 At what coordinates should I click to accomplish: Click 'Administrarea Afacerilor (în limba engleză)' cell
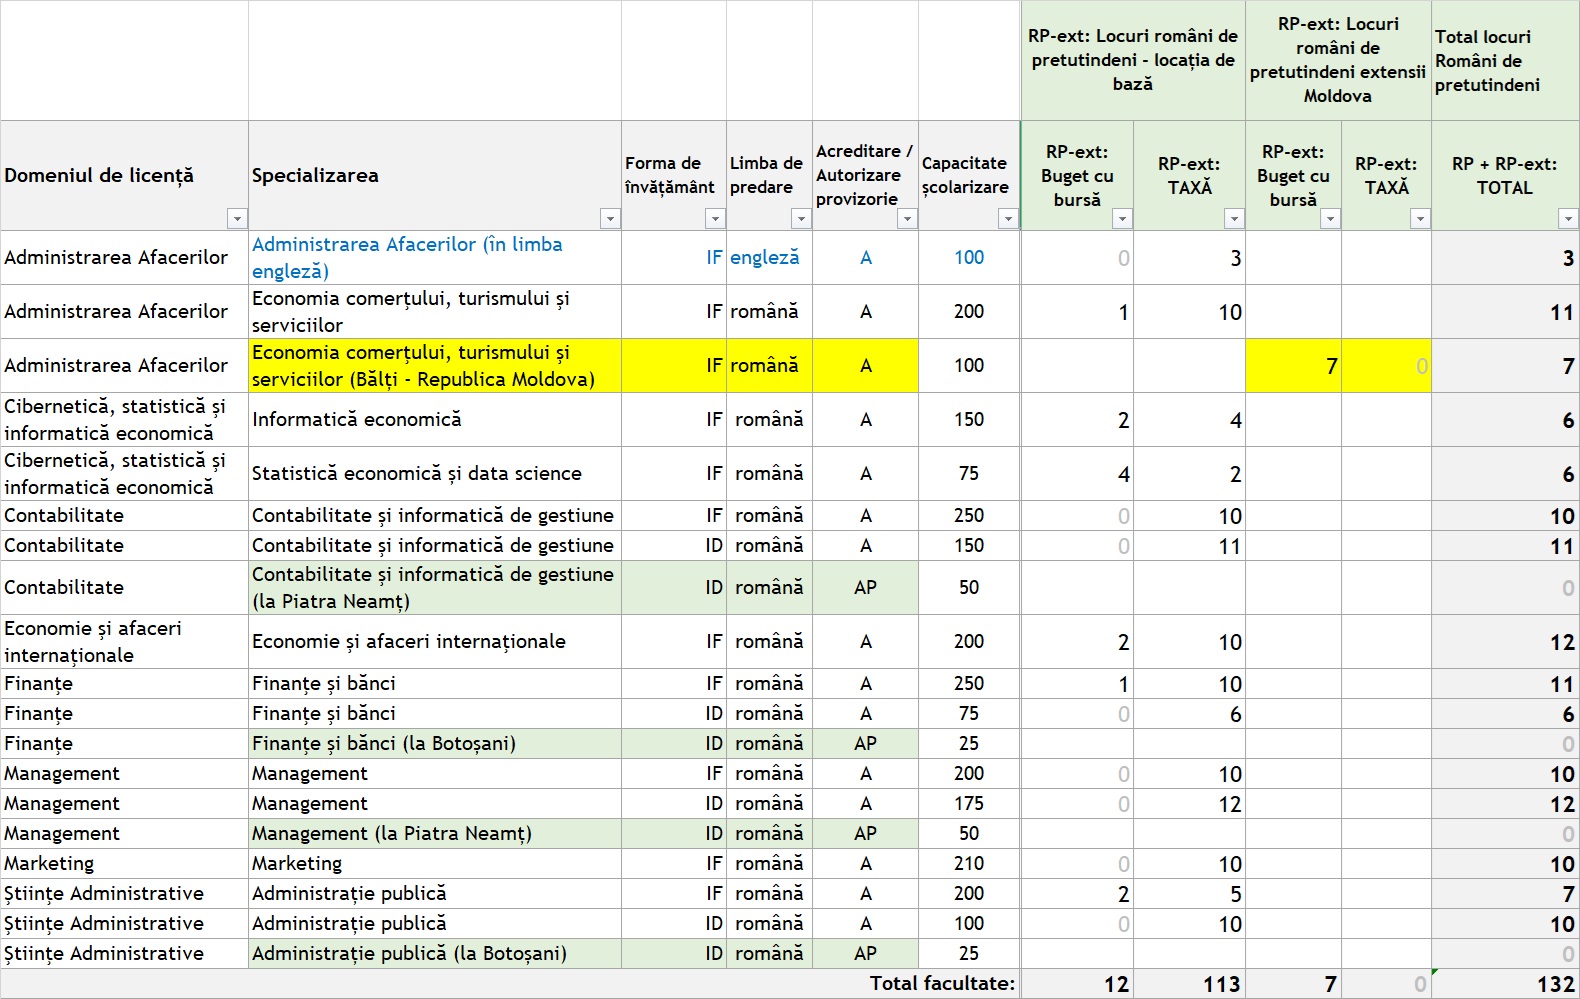point(435,258)
